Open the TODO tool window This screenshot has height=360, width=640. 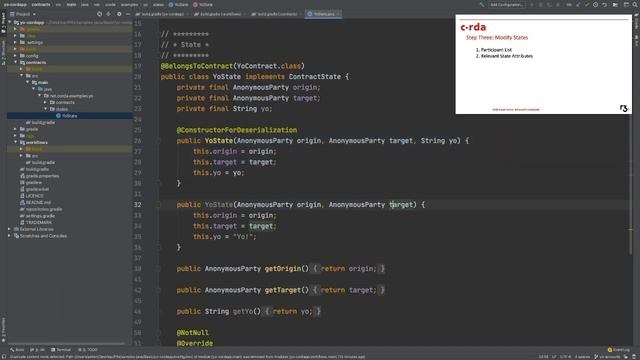tap(88, 350)
